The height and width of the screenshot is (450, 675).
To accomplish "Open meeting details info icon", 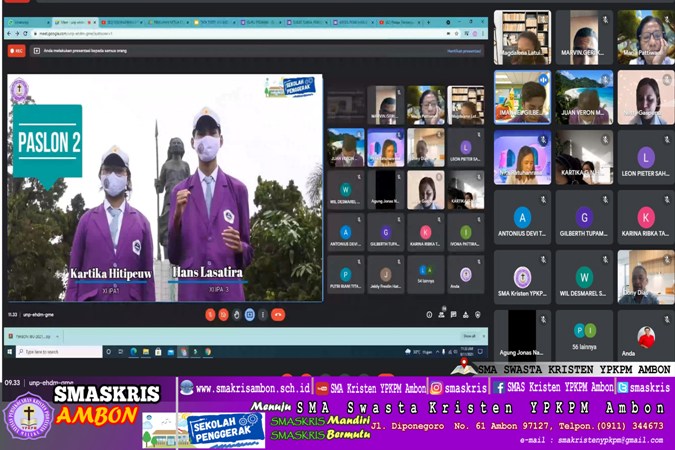I will (x=429, y=315).
